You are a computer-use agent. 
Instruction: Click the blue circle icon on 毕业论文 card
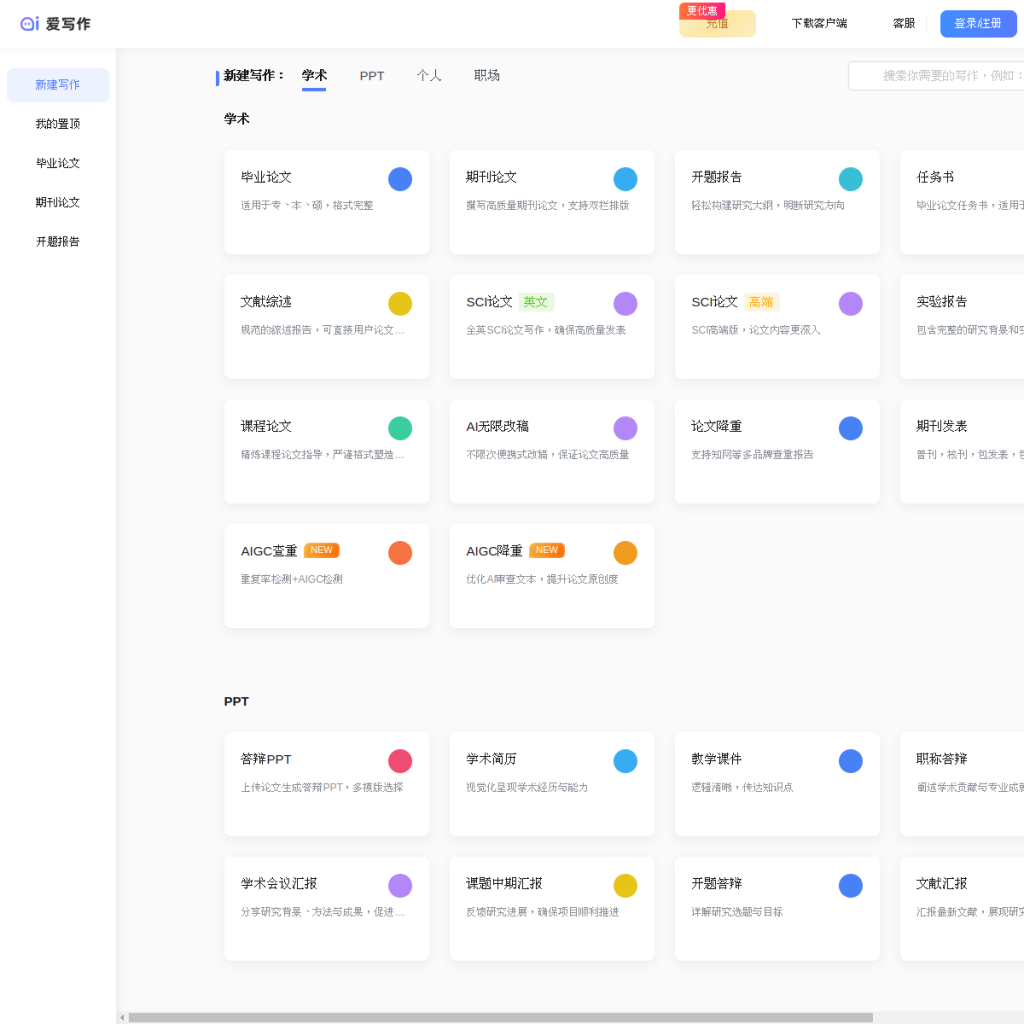(400, 179)
